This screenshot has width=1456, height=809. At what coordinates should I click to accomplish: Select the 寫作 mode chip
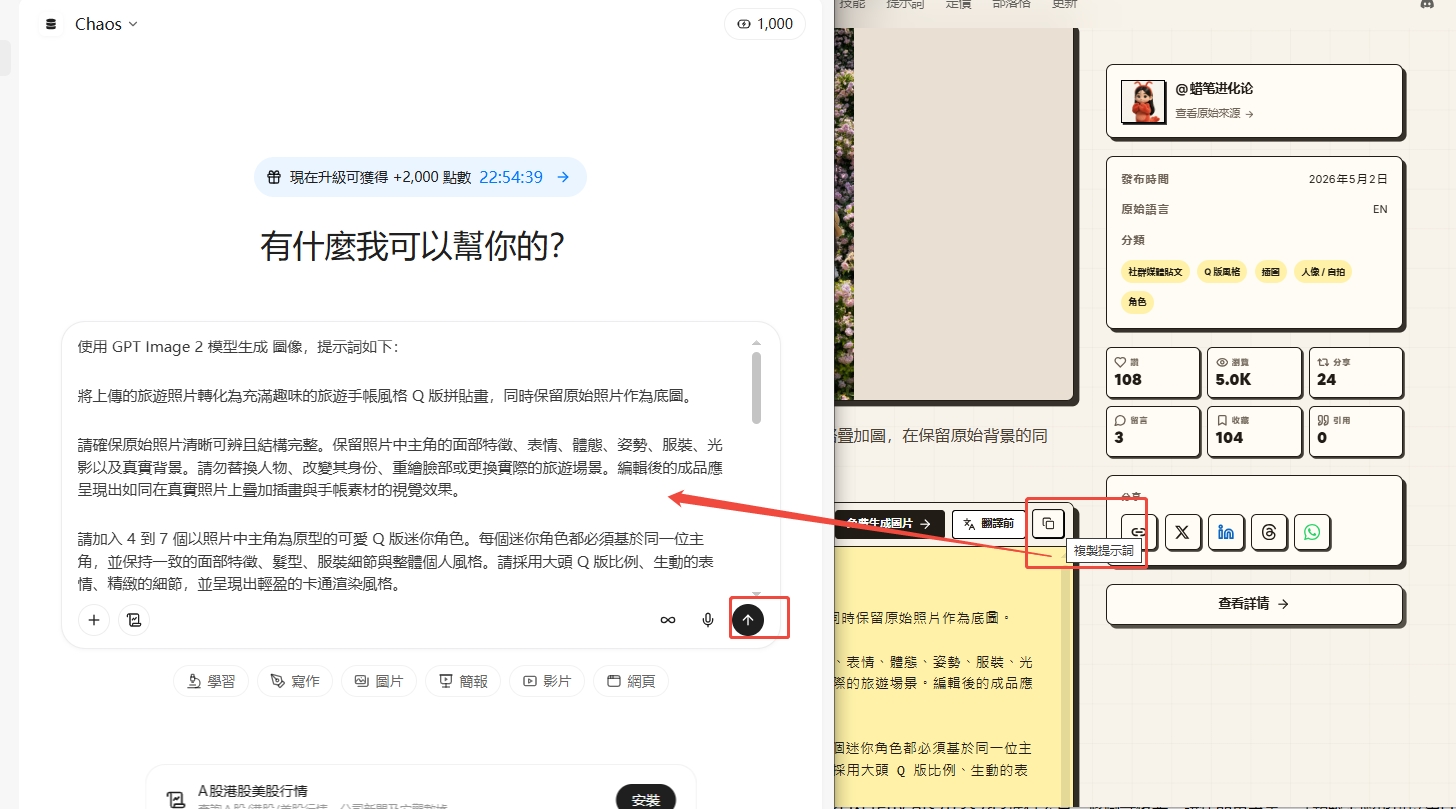click(x=295, y=681)
